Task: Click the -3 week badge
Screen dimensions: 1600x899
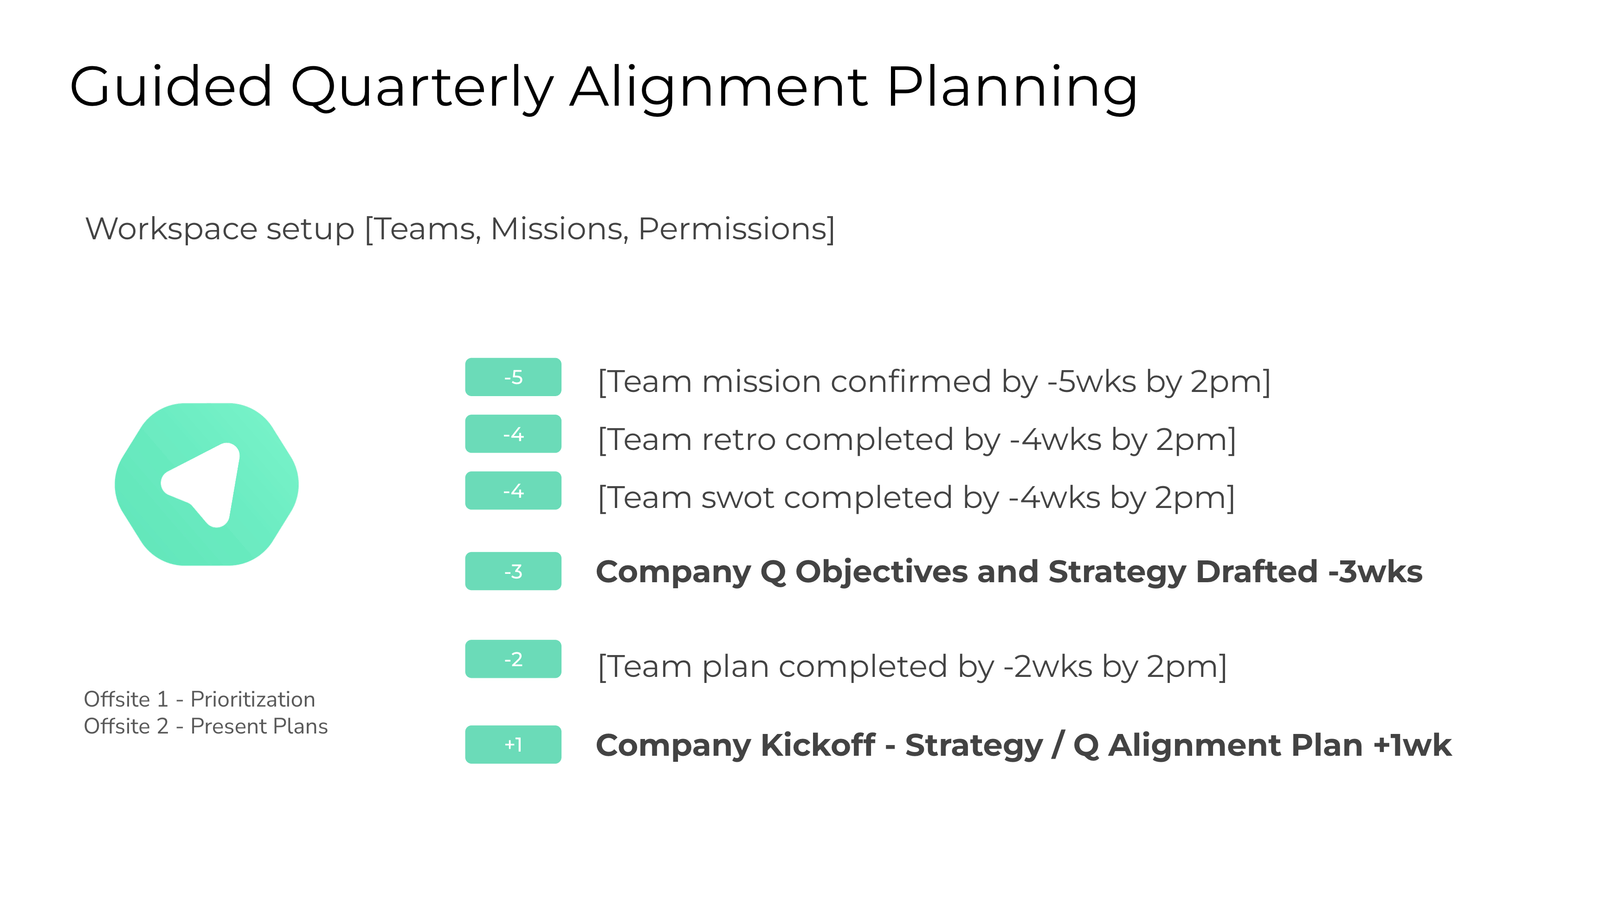Action: point(513,571)
